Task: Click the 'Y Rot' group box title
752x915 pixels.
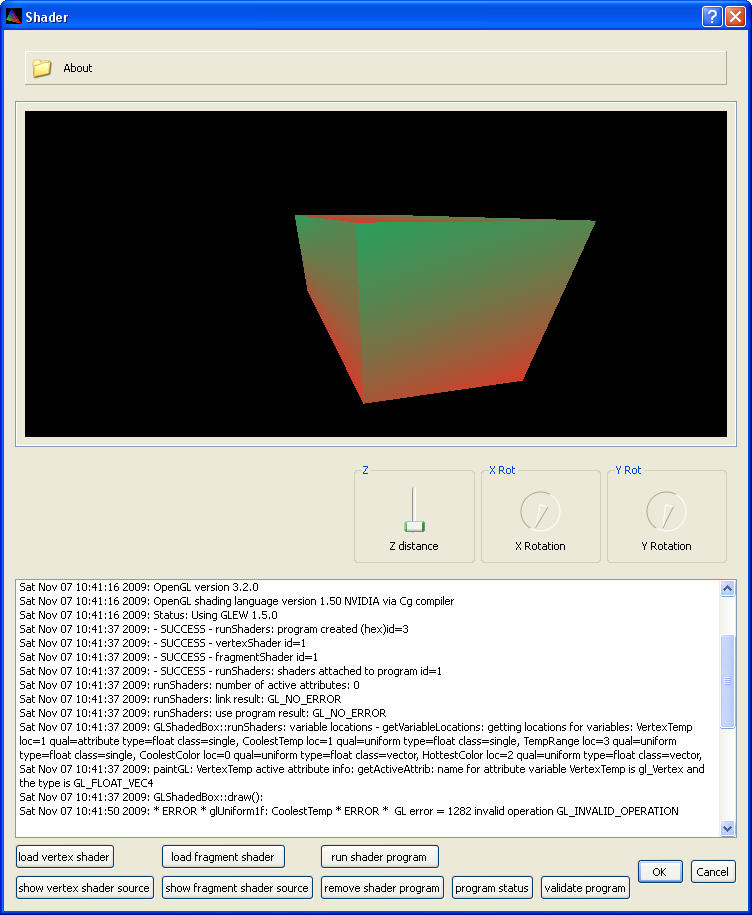Action: [628, 470]
